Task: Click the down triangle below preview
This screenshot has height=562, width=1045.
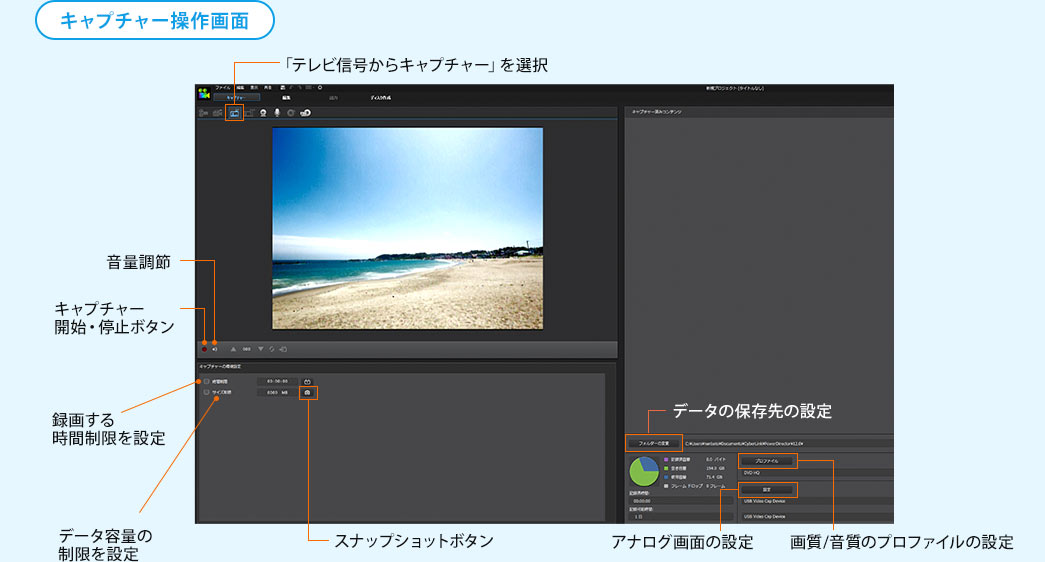Action: click(x=260, y=349)
